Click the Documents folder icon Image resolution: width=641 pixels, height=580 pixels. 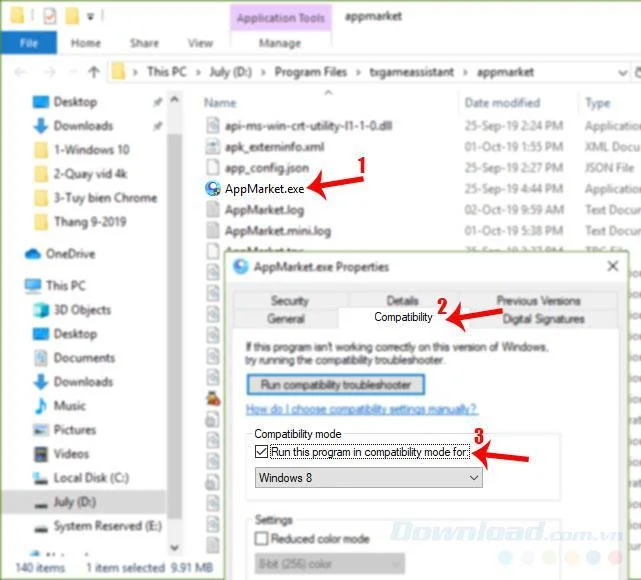pyautogui.click(x=41, y=358)
